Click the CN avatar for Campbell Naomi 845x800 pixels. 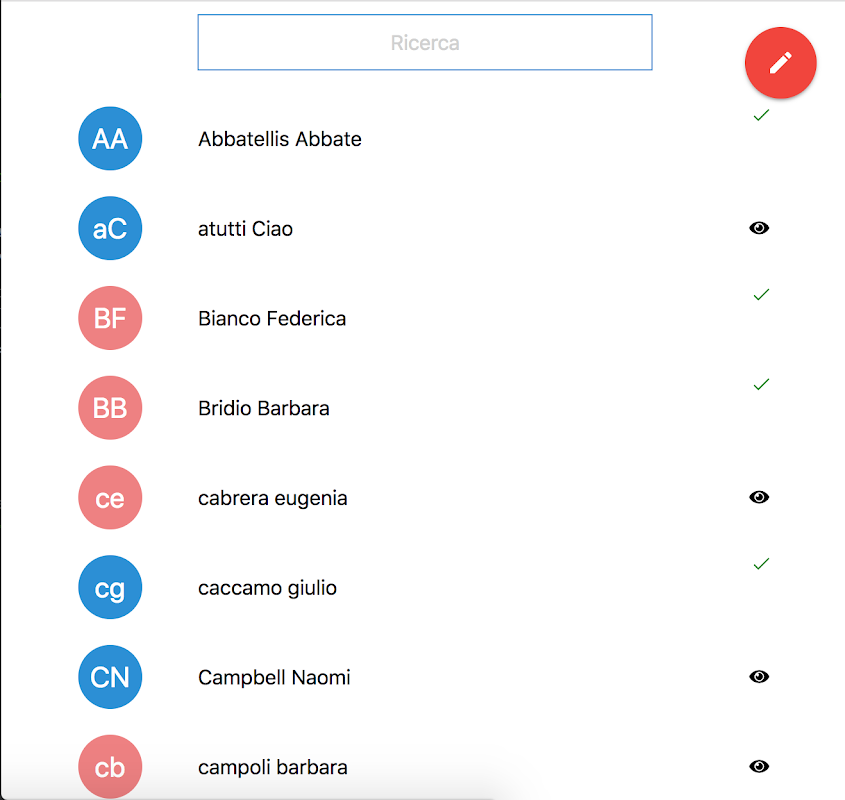tap(110, 677)
